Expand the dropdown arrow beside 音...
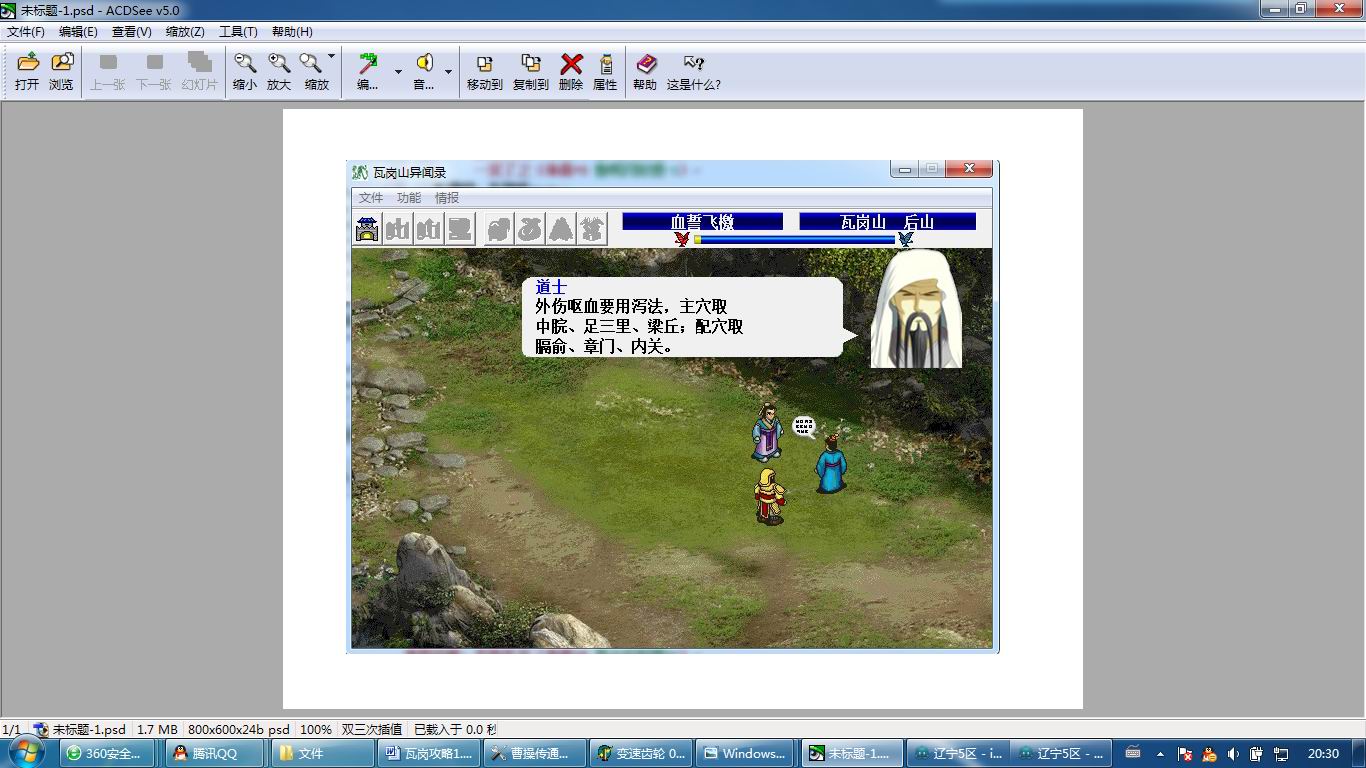This screenshot has height=768, width=1366. coord(448,72)
